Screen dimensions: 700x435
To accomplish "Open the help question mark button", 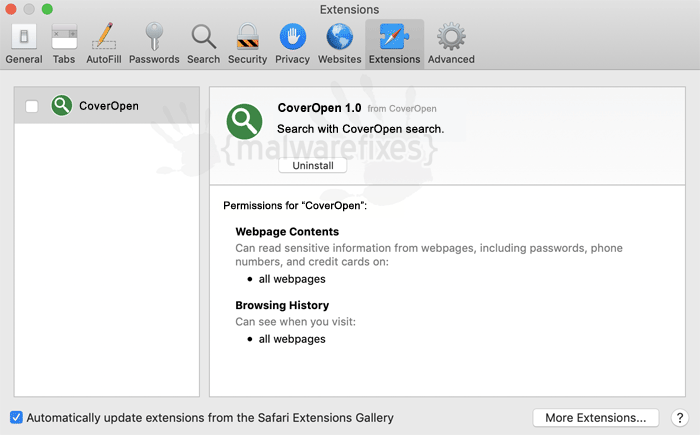I will [x=680, y=418].
